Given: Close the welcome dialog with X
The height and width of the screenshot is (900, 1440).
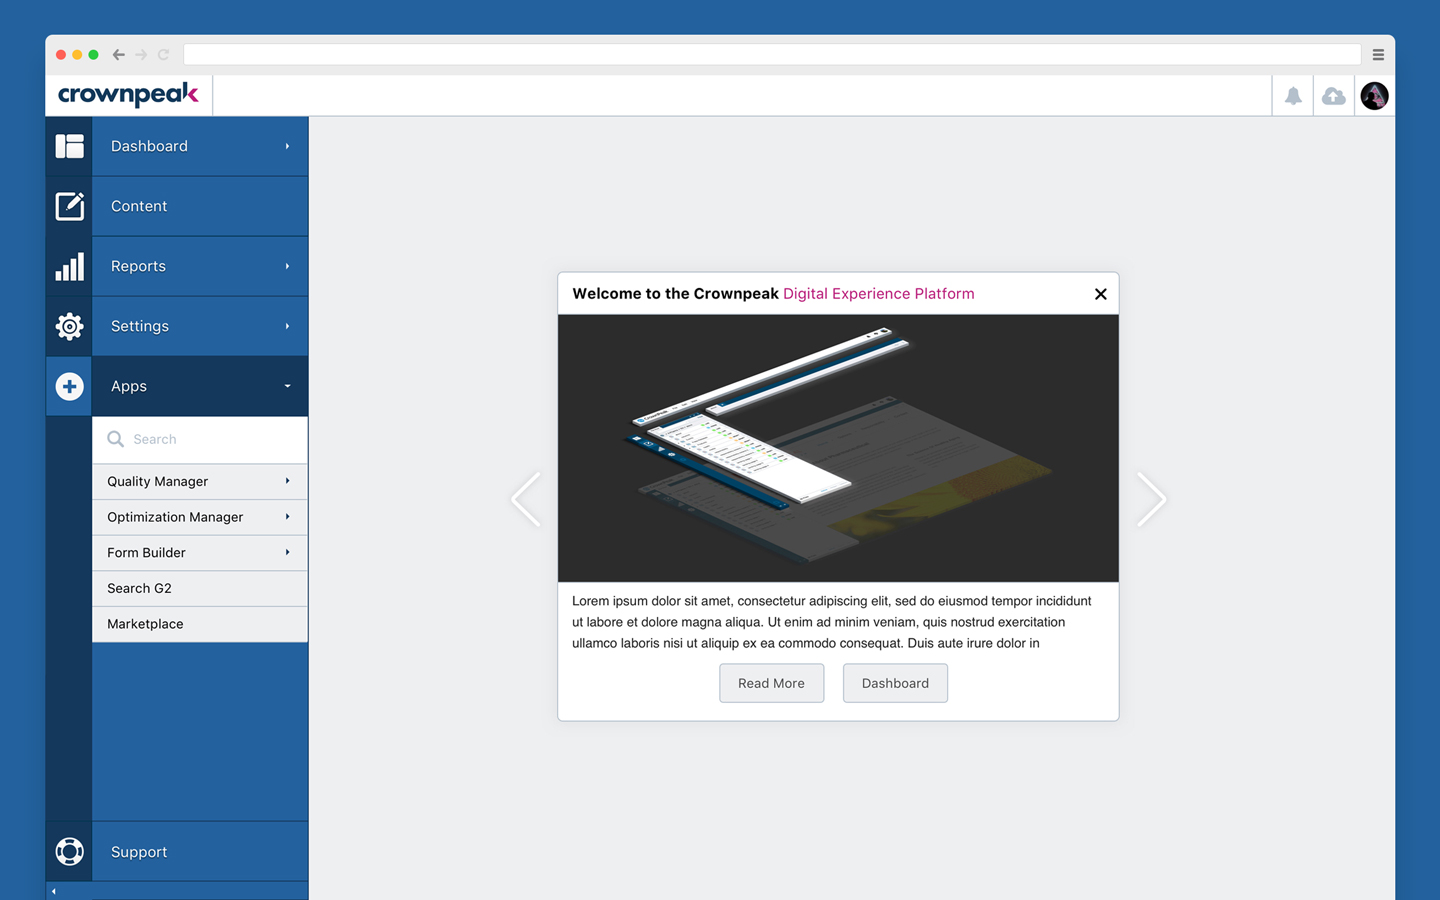Looking at the screenshot, I should click(x=1100, y=294).
